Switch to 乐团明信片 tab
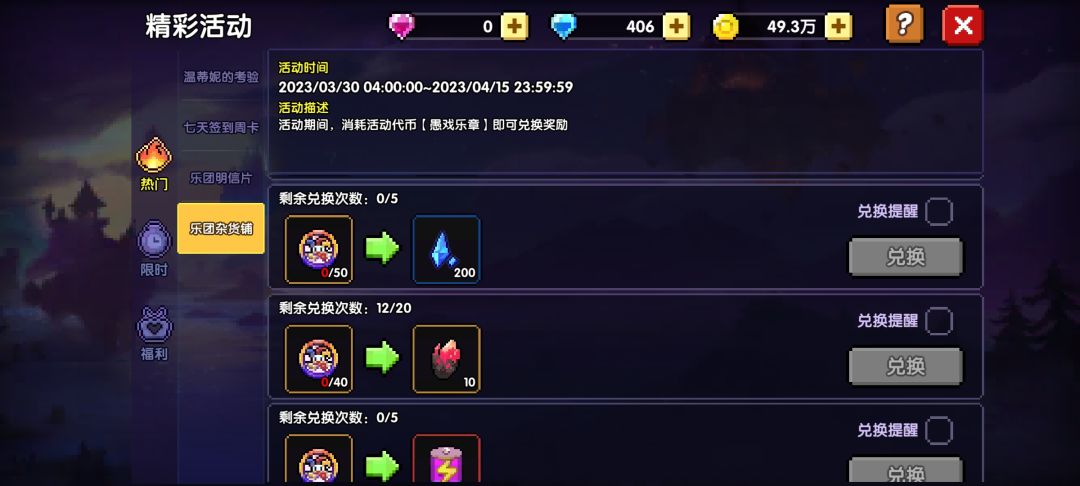The image size is (1080, 486). (x=221, y=178)
